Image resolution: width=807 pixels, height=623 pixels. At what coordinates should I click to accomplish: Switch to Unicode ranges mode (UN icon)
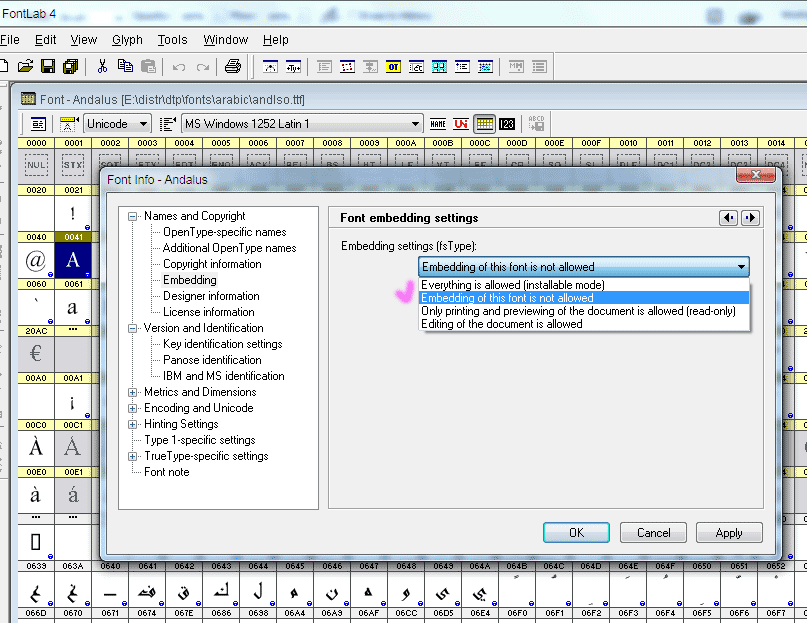point(461,124)
